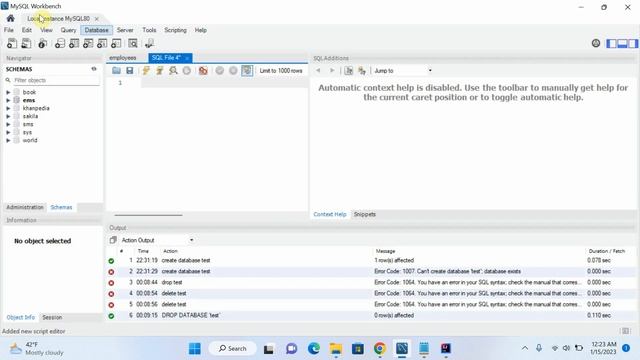
Task: Expand the world schema
Action: 8,140
